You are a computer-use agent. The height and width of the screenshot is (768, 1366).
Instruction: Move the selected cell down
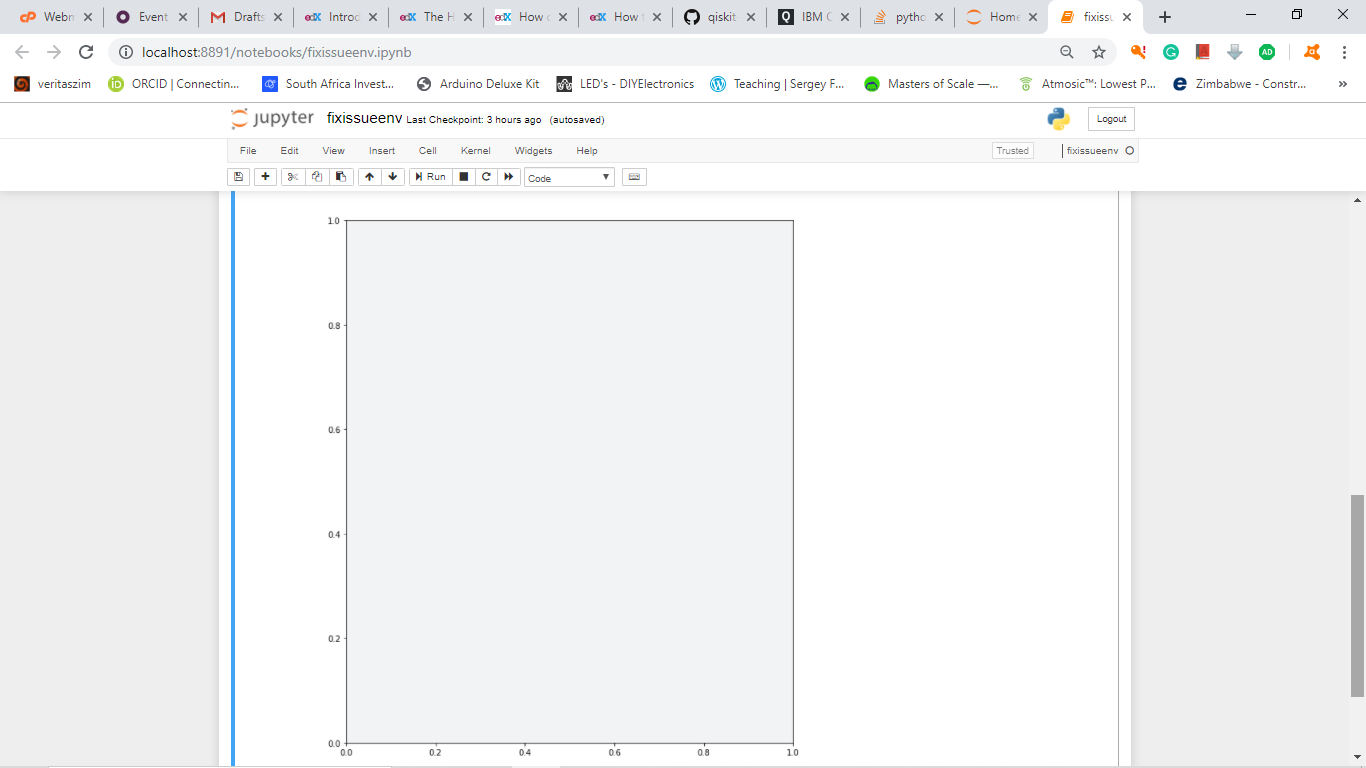(x=393, y=177)
